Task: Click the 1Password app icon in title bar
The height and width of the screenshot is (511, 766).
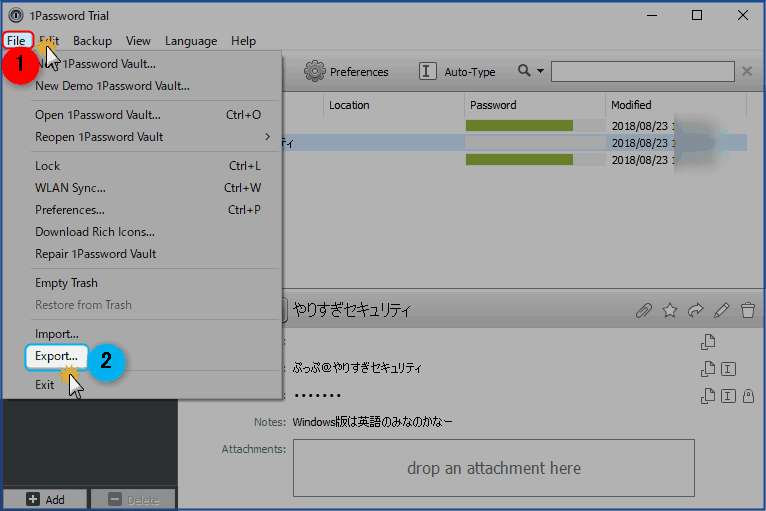Action: pyautogui.click(x=16, y=16)
